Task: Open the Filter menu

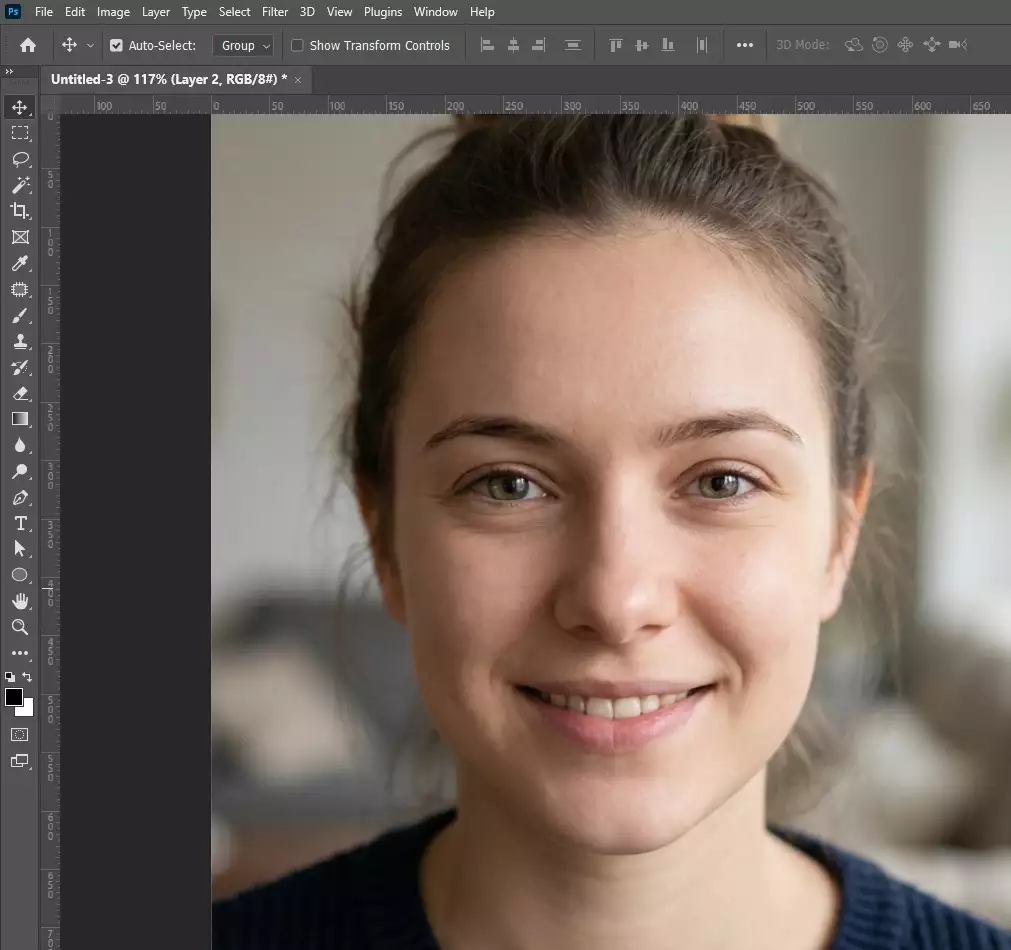Action: coord(275,12)
